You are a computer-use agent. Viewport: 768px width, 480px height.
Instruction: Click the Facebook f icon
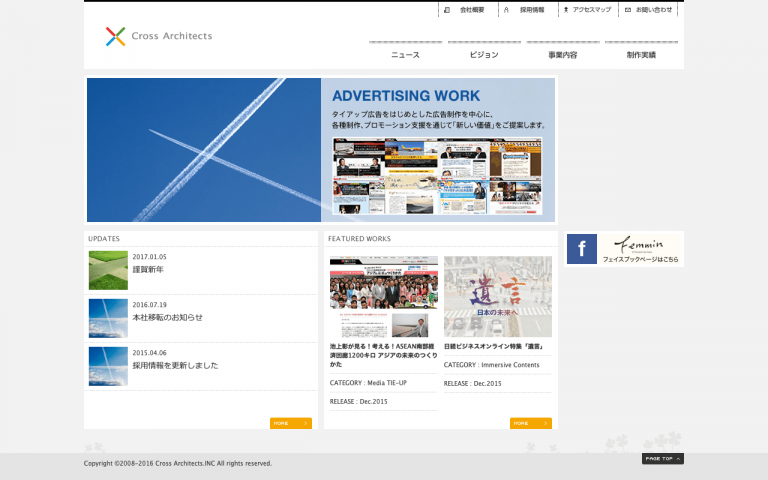click(582, 249)
